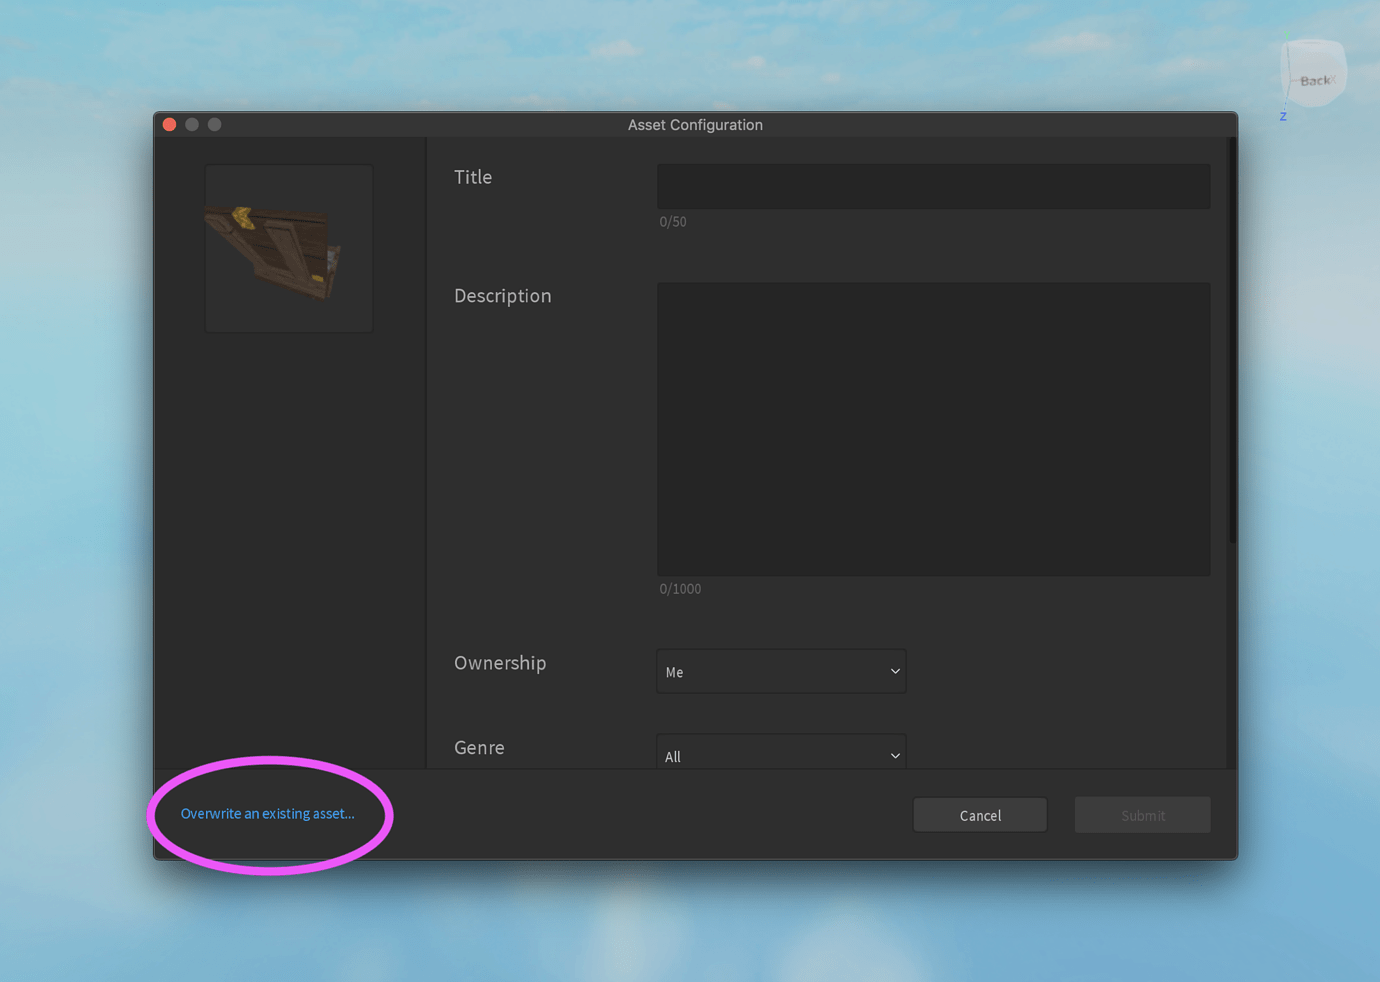Click the minimize button on the dialog
Viewport: 1380px width, 982px height.
click(x=191, y=124)
